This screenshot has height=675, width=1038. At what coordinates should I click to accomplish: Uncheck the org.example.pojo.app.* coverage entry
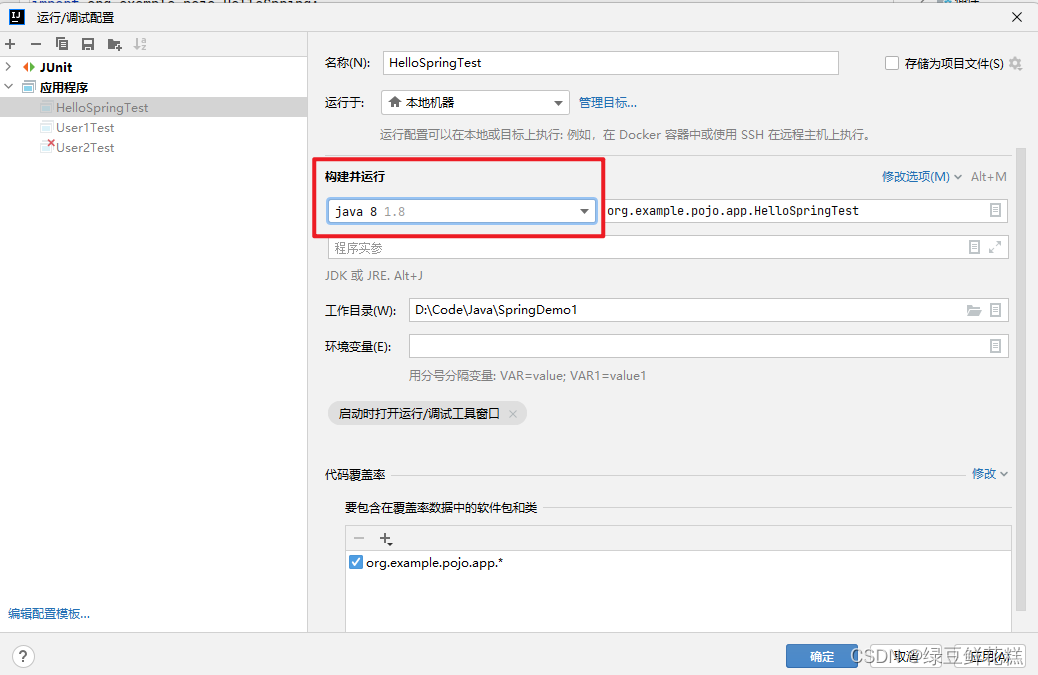coord(355,561)
